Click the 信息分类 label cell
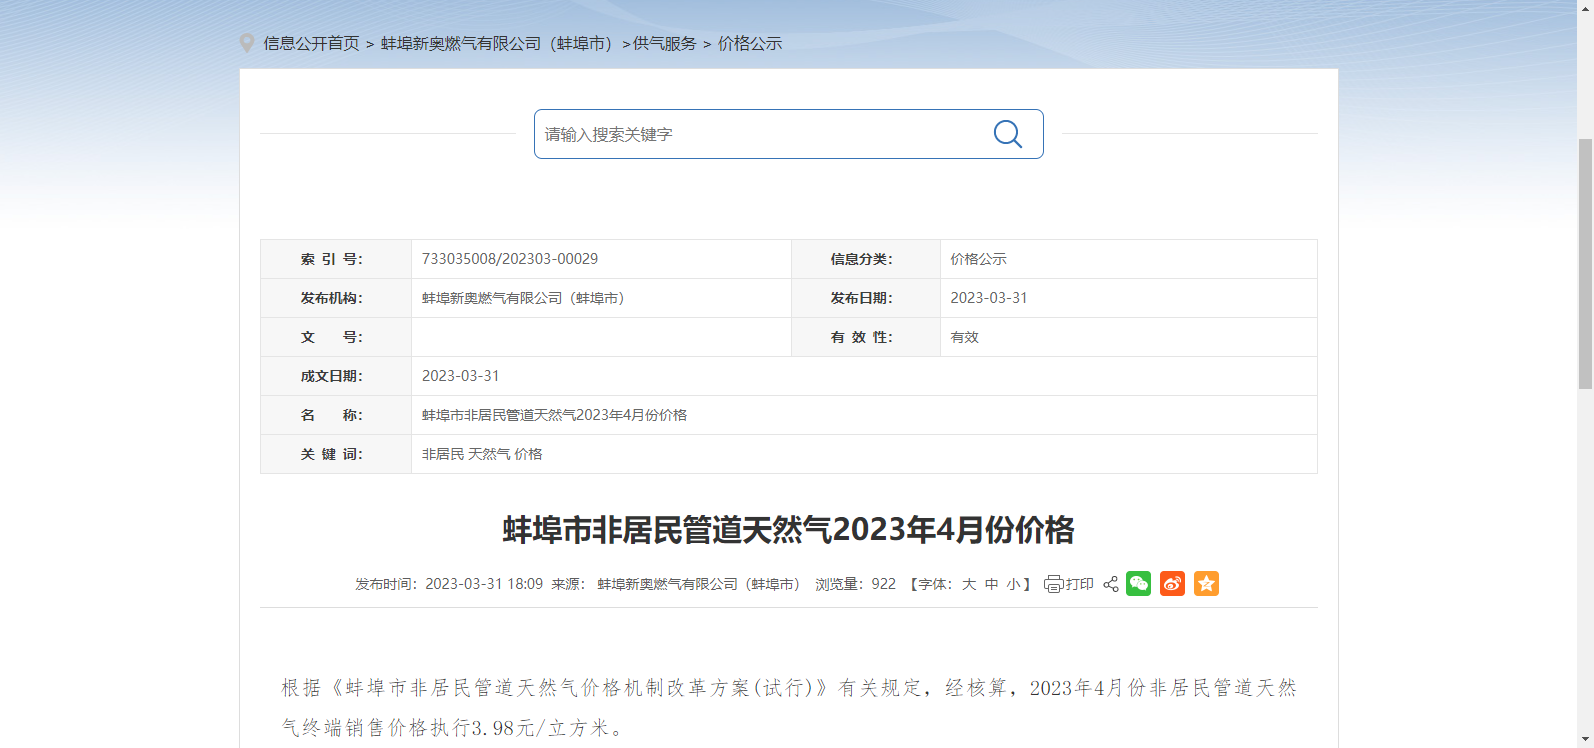The height and width of the screenshot is (748, 1594). [x=866, y=259]
